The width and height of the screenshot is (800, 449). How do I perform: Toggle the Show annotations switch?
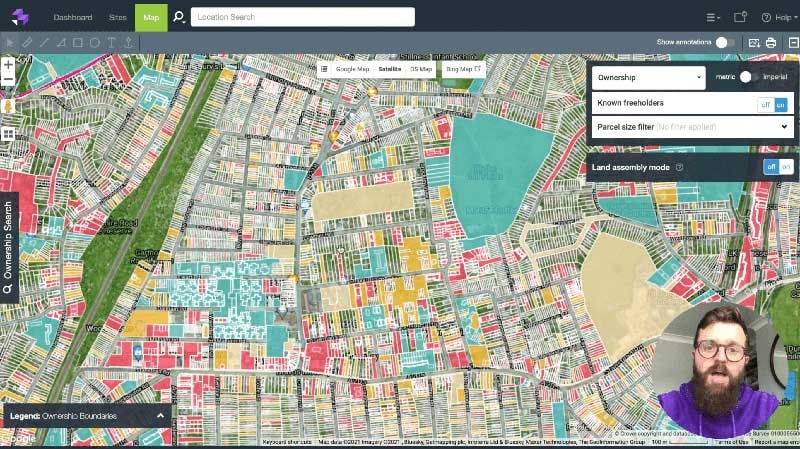tap(725, 42)
